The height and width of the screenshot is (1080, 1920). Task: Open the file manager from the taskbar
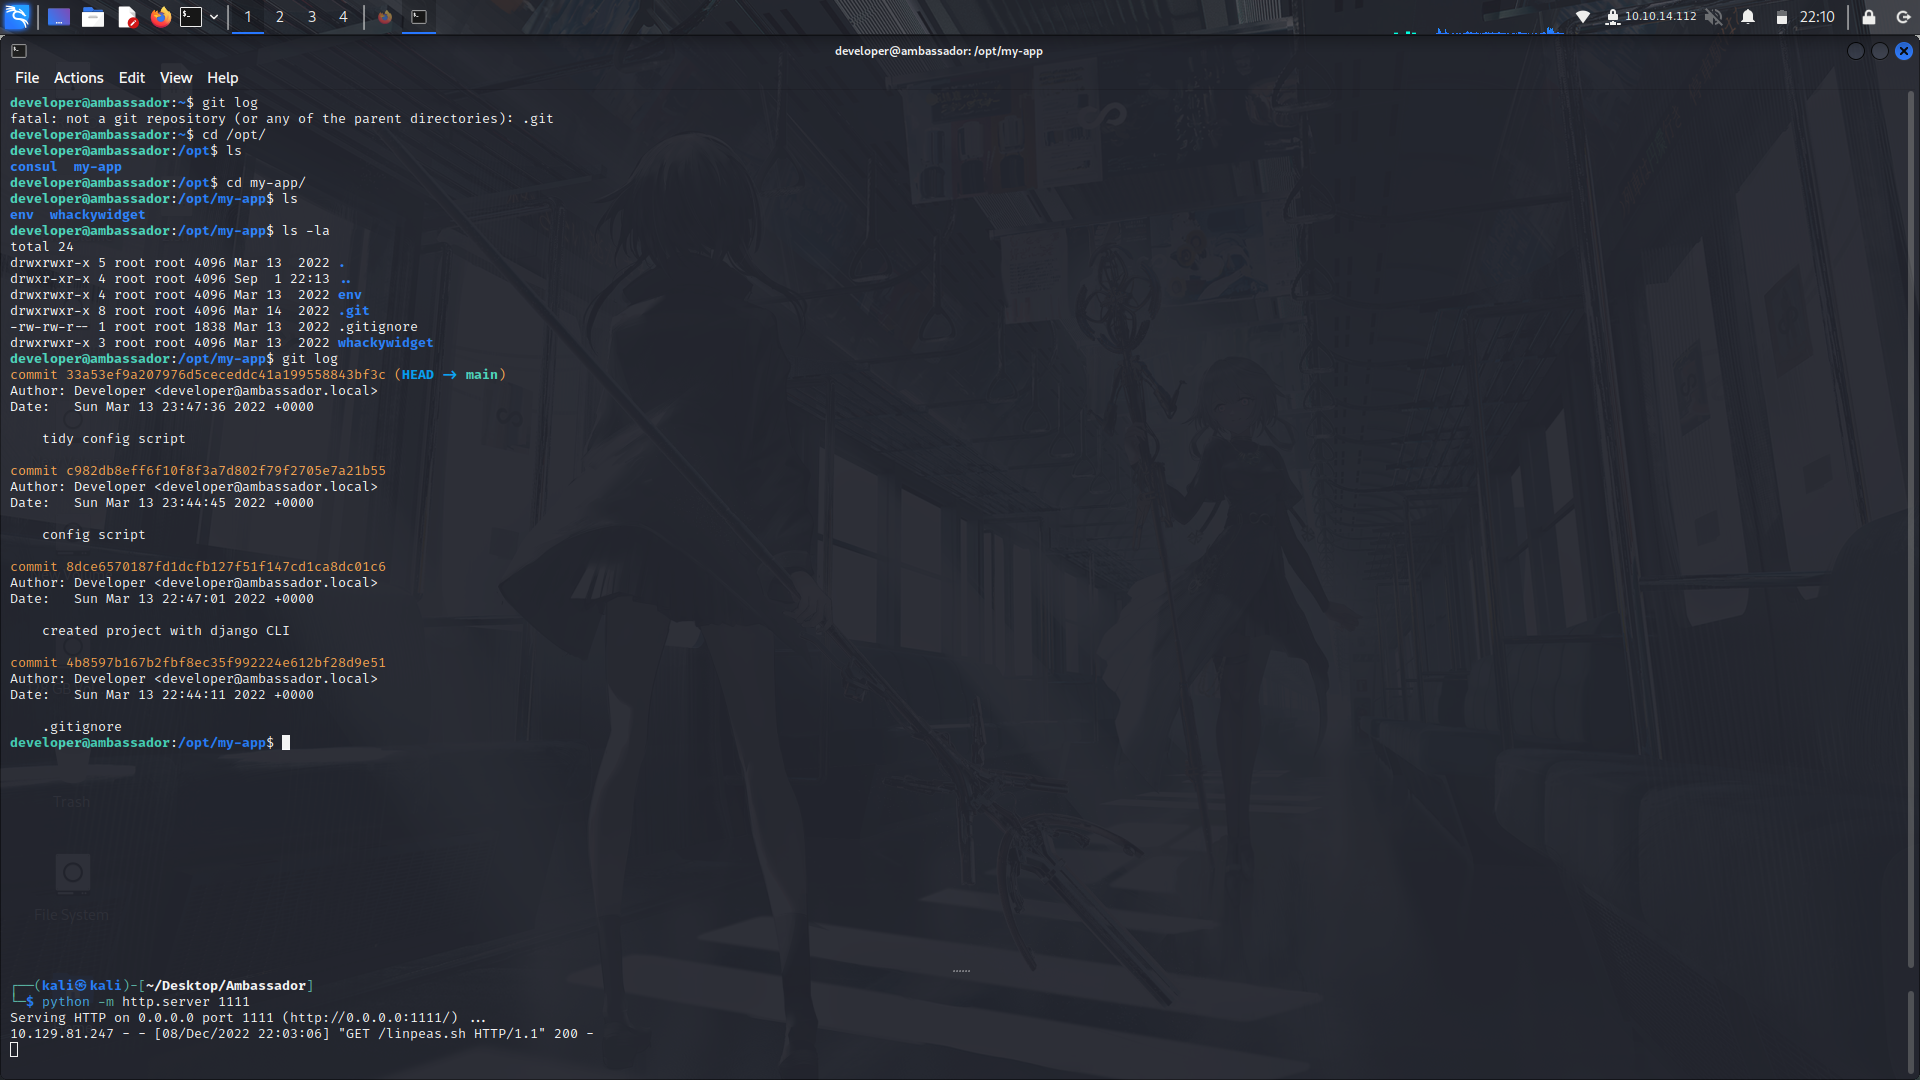(x=92, y=17)
